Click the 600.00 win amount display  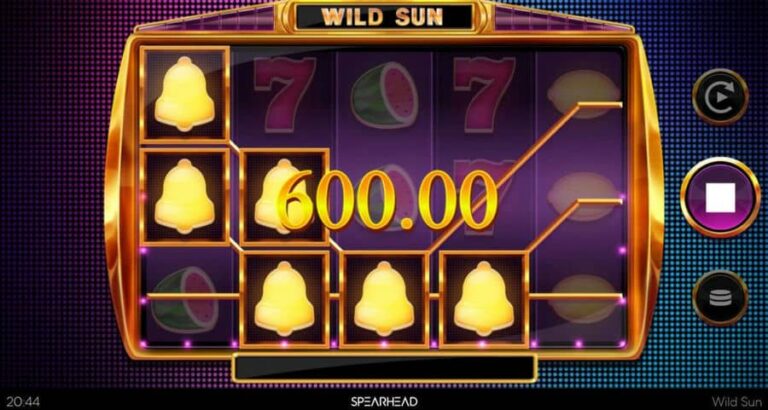pos(388,201)
